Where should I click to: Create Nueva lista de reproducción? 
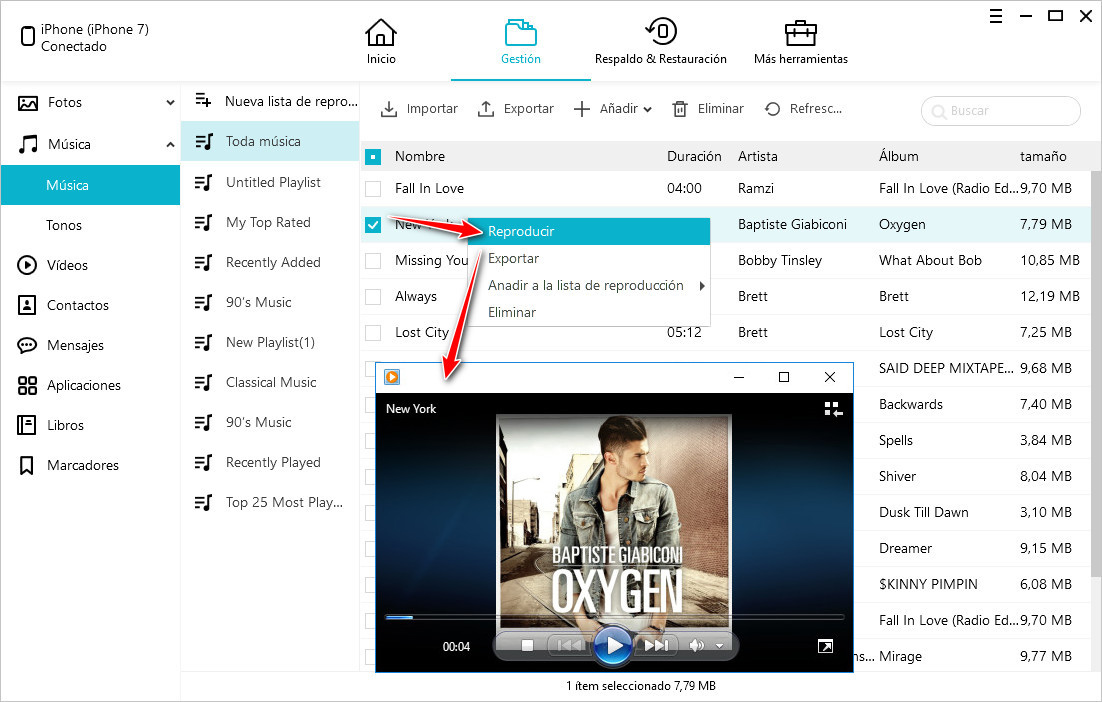(276, 102)
